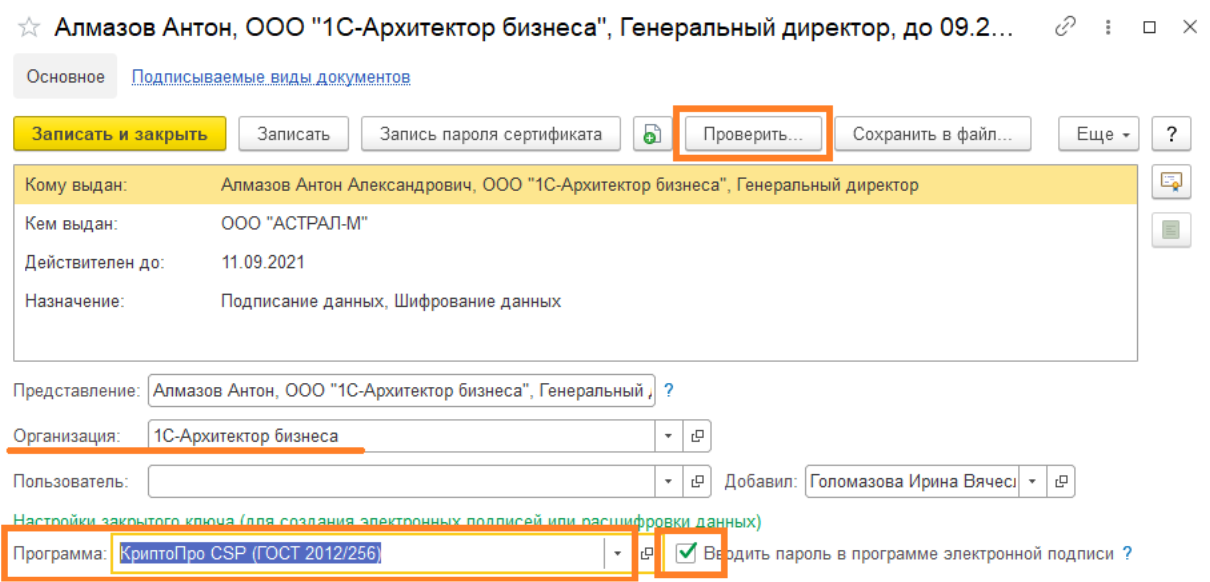Click the document icon with green plus
This screenshot has width=1210, height=582.
tap(651, 135)
